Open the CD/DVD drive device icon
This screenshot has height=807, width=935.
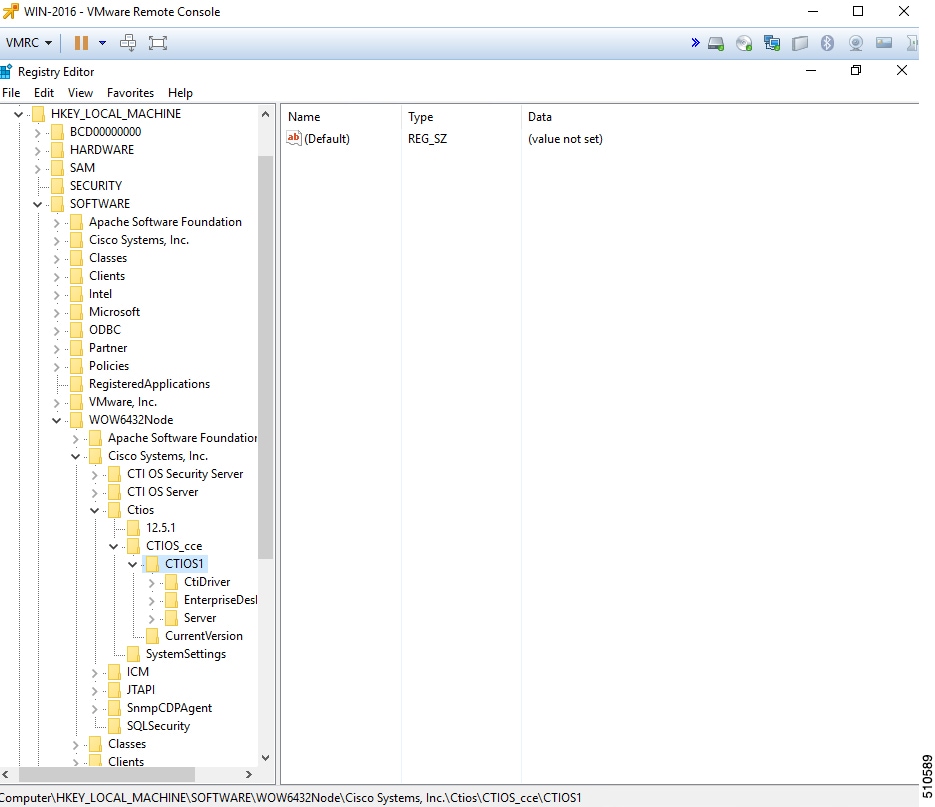(744, 43)
